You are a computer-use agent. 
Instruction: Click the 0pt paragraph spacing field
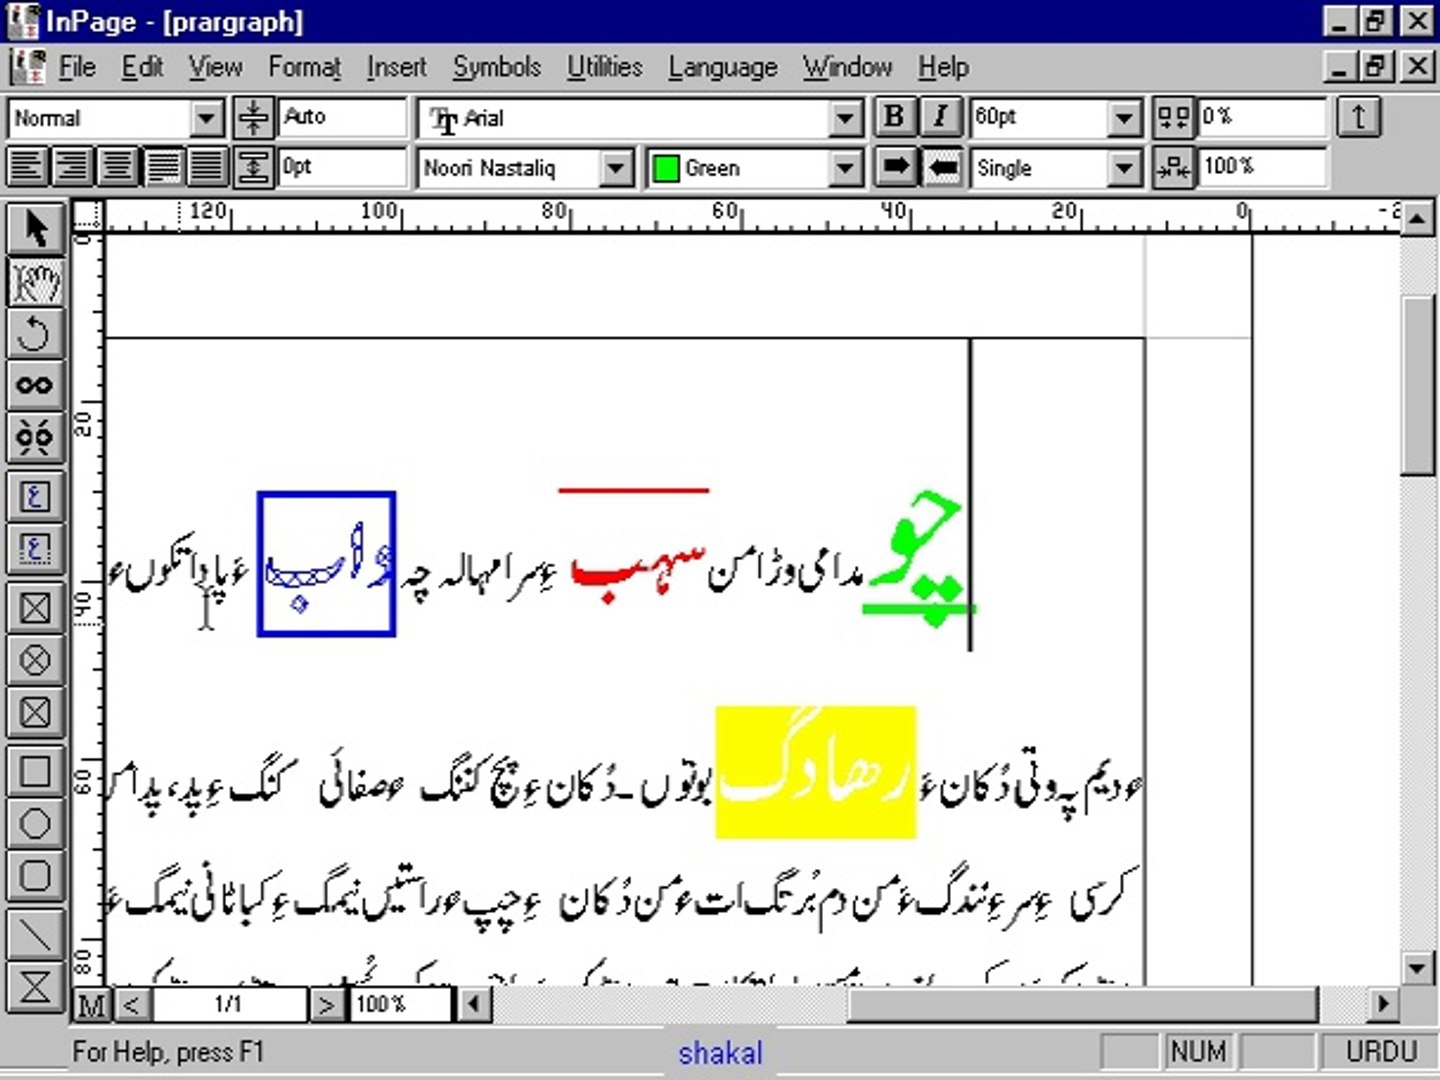(x=342, y=167)
